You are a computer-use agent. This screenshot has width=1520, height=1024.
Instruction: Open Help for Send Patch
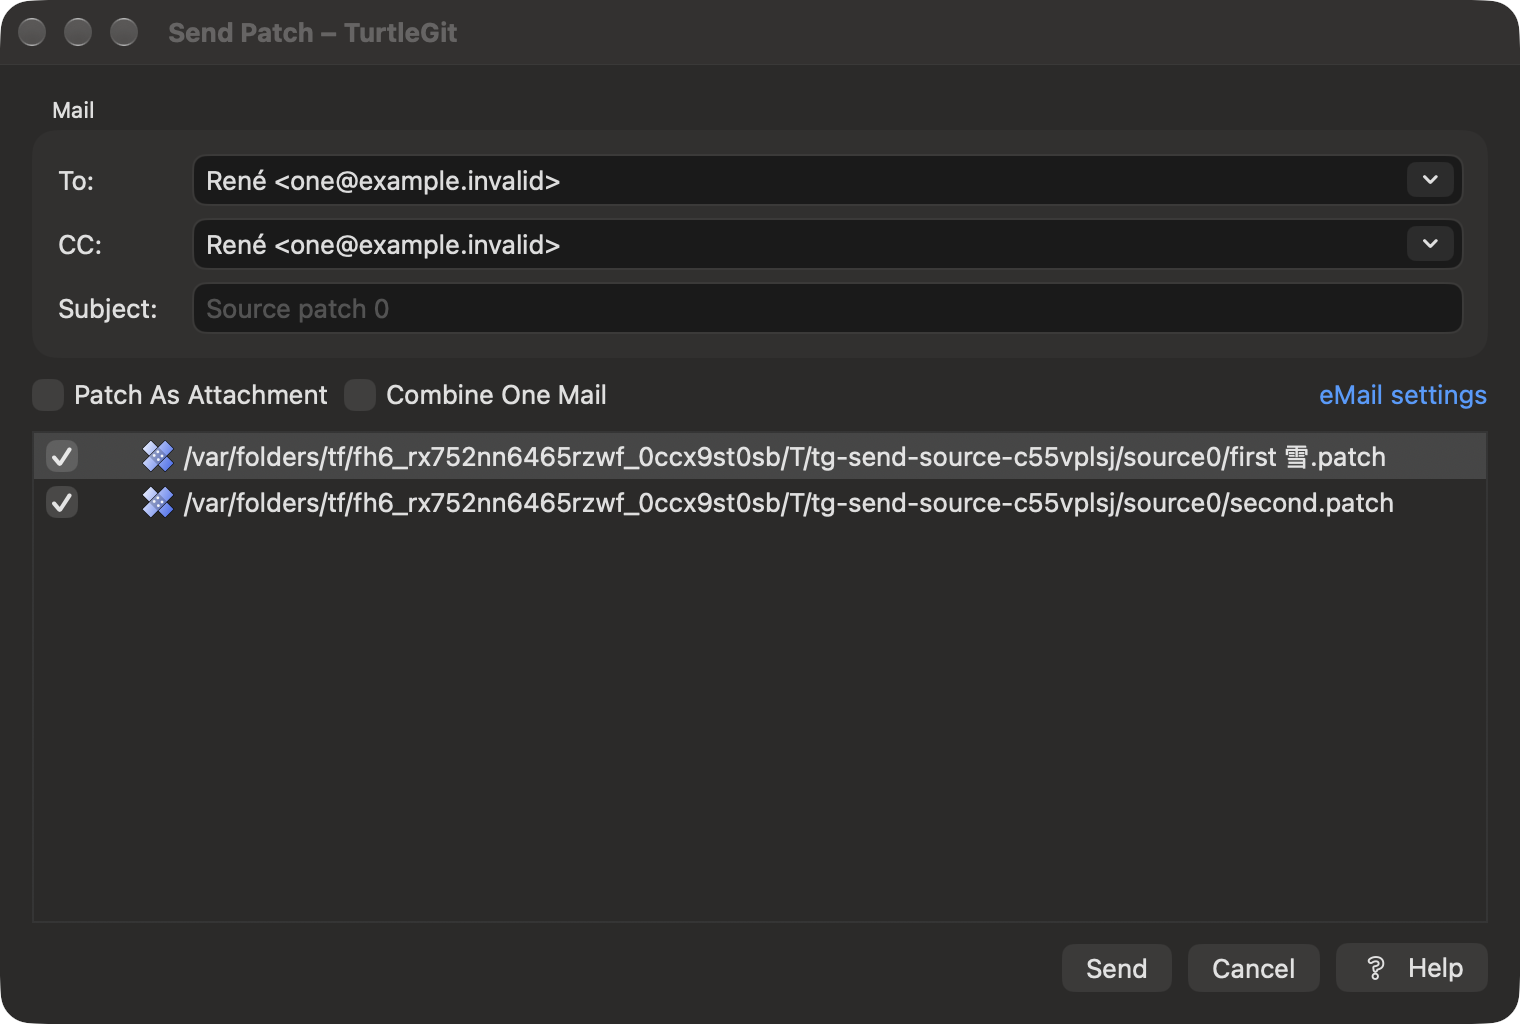click(1412, 968)
